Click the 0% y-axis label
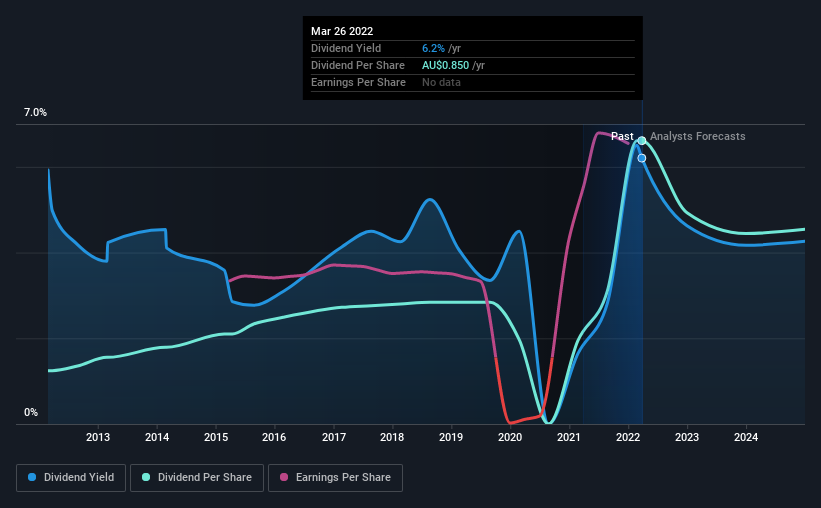Viewport: 821px width, 508px height. pyautogui.click(x=31, y=413)
